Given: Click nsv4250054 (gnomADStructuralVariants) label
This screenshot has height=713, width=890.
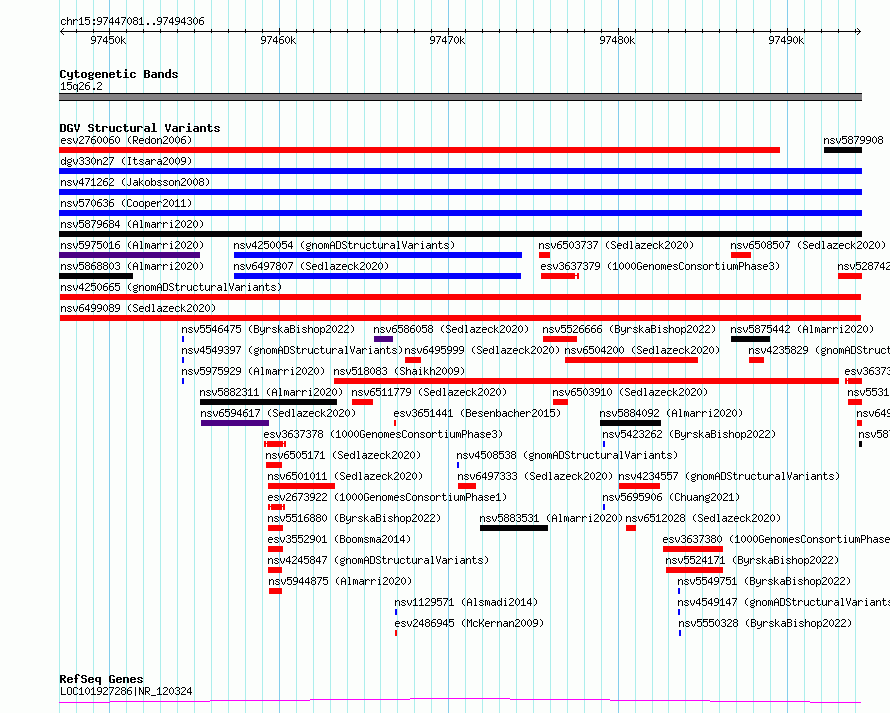Looking at the screenshot, I should (345, 245).
